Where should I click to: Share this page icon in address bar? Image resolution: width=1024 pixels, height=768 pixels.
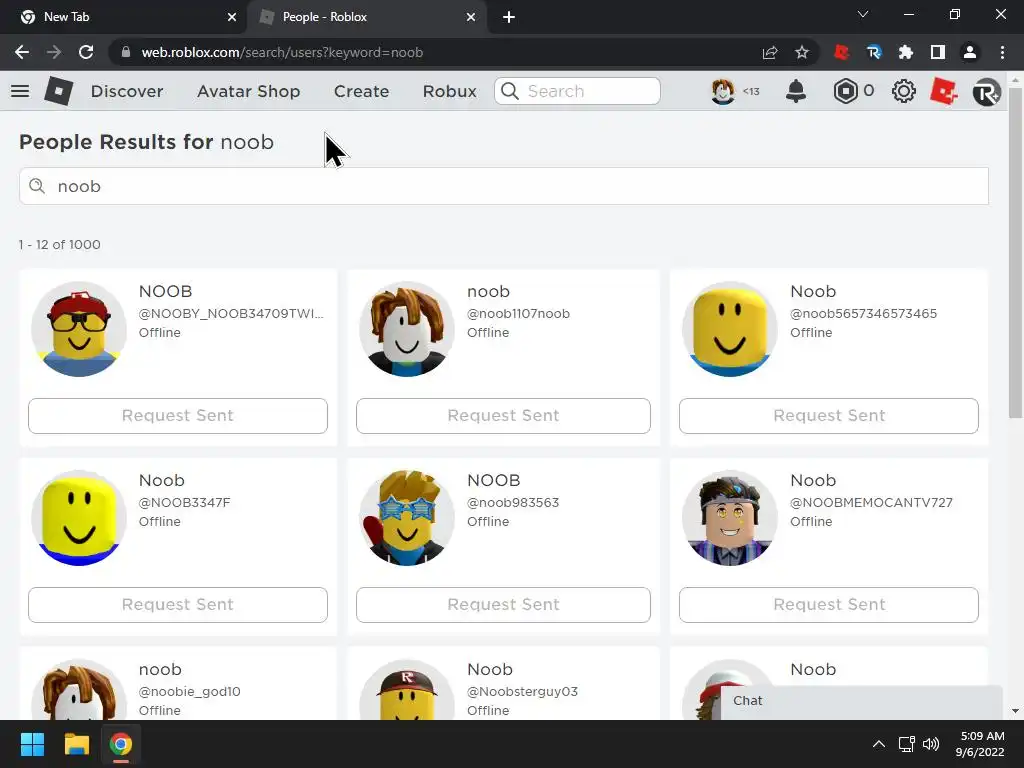click(770, 52)
